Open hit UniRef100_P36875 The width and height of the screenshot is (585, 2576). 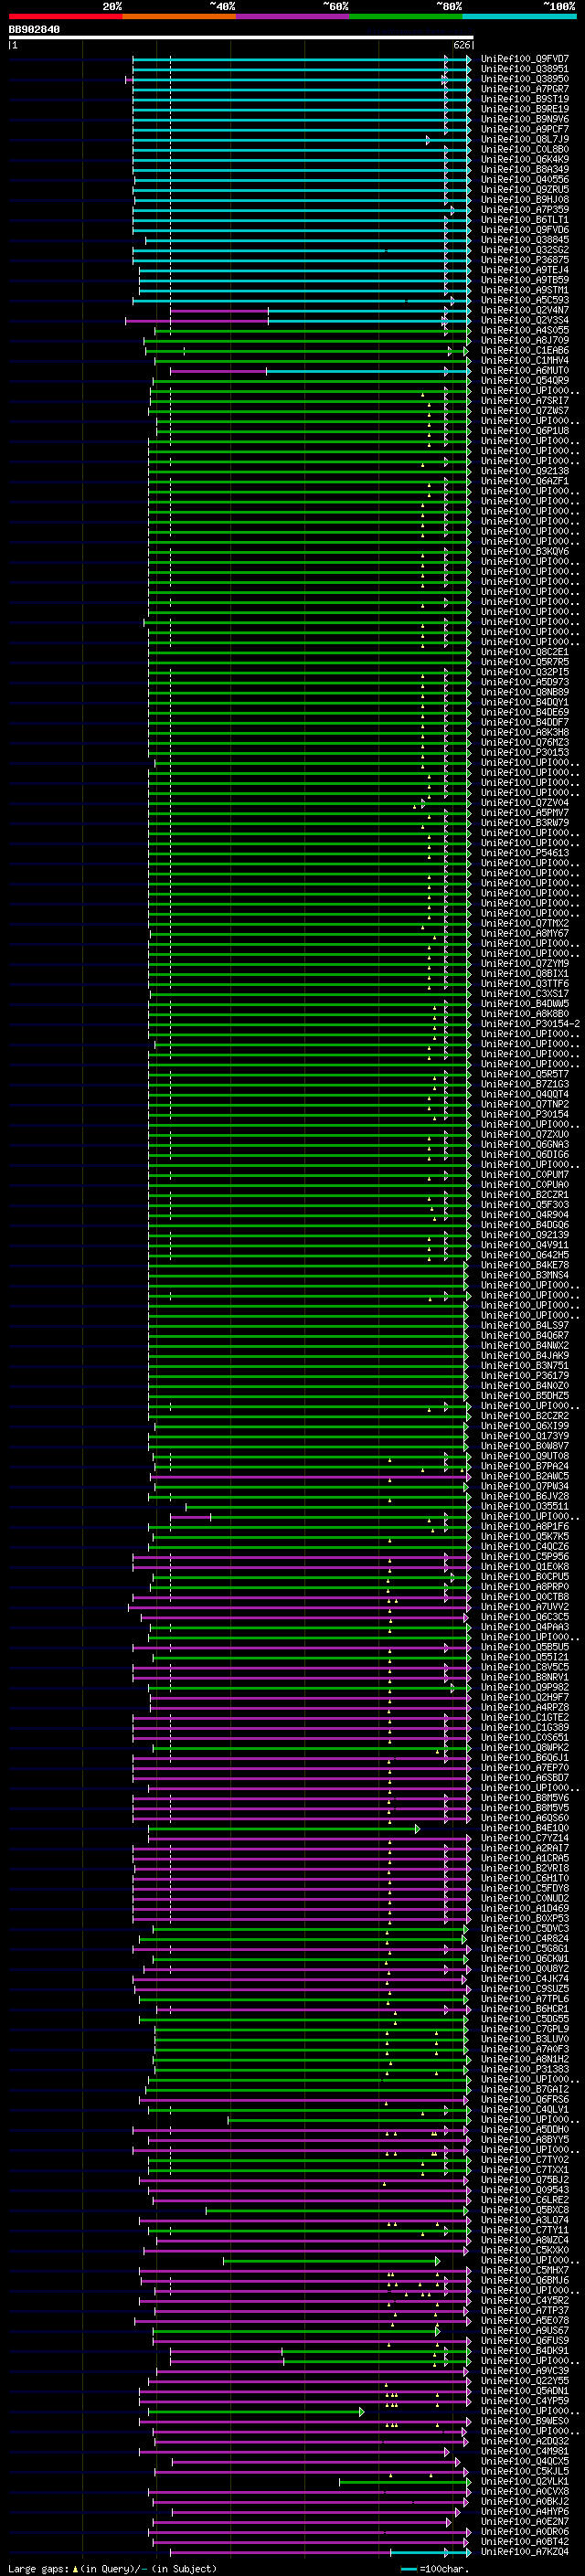pos(525,260)
